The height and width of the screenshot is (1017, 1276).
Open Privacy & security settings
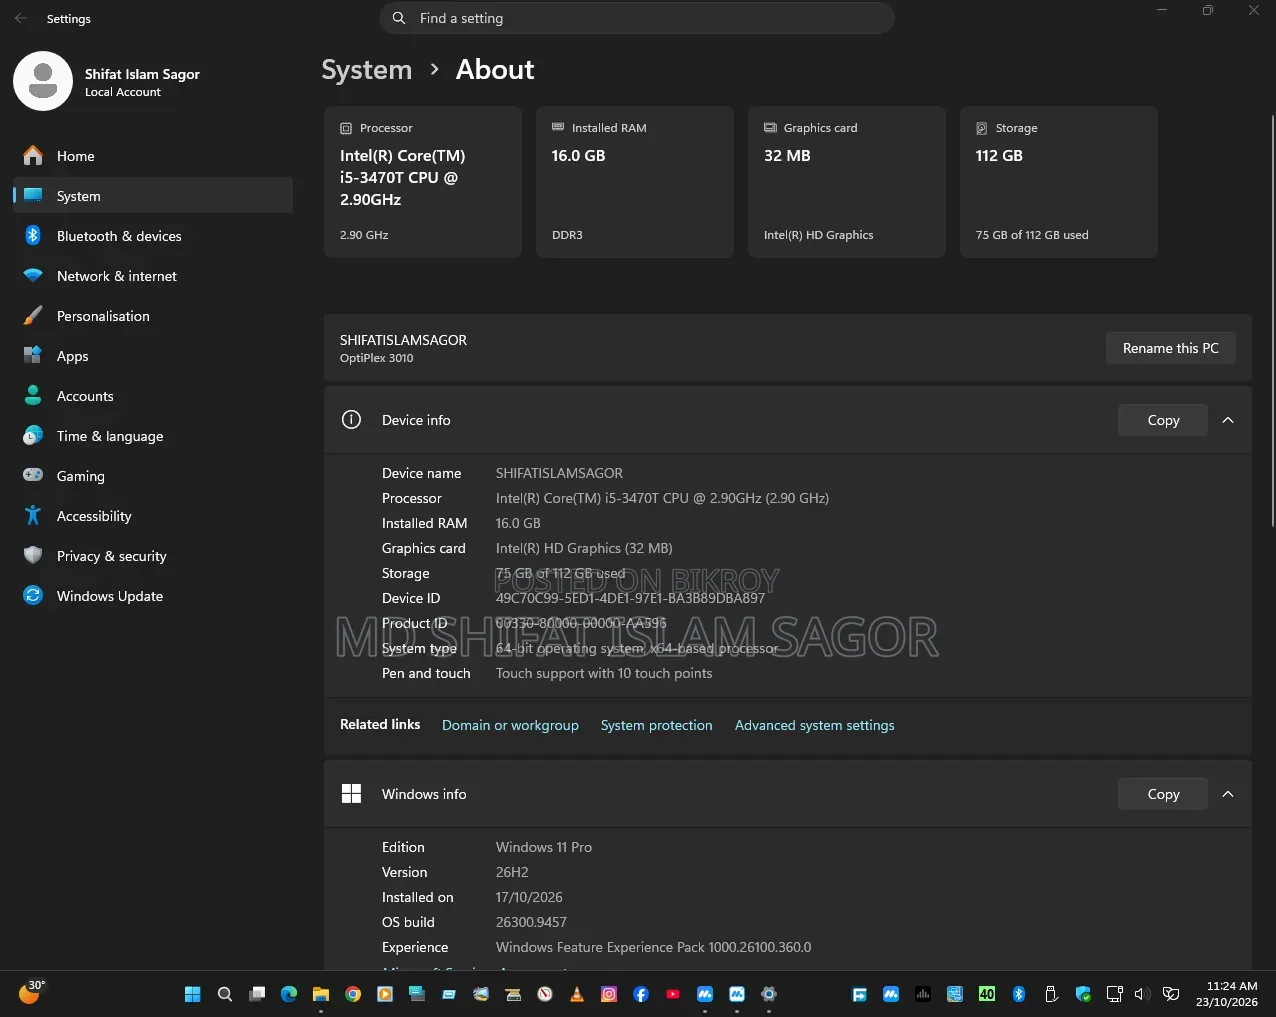click(153, 556)
